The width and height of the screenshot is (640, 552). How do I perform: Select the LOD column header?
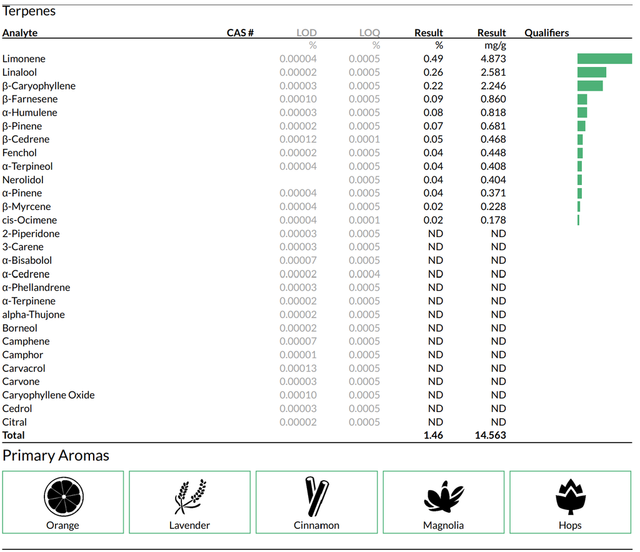click(307, 33)
